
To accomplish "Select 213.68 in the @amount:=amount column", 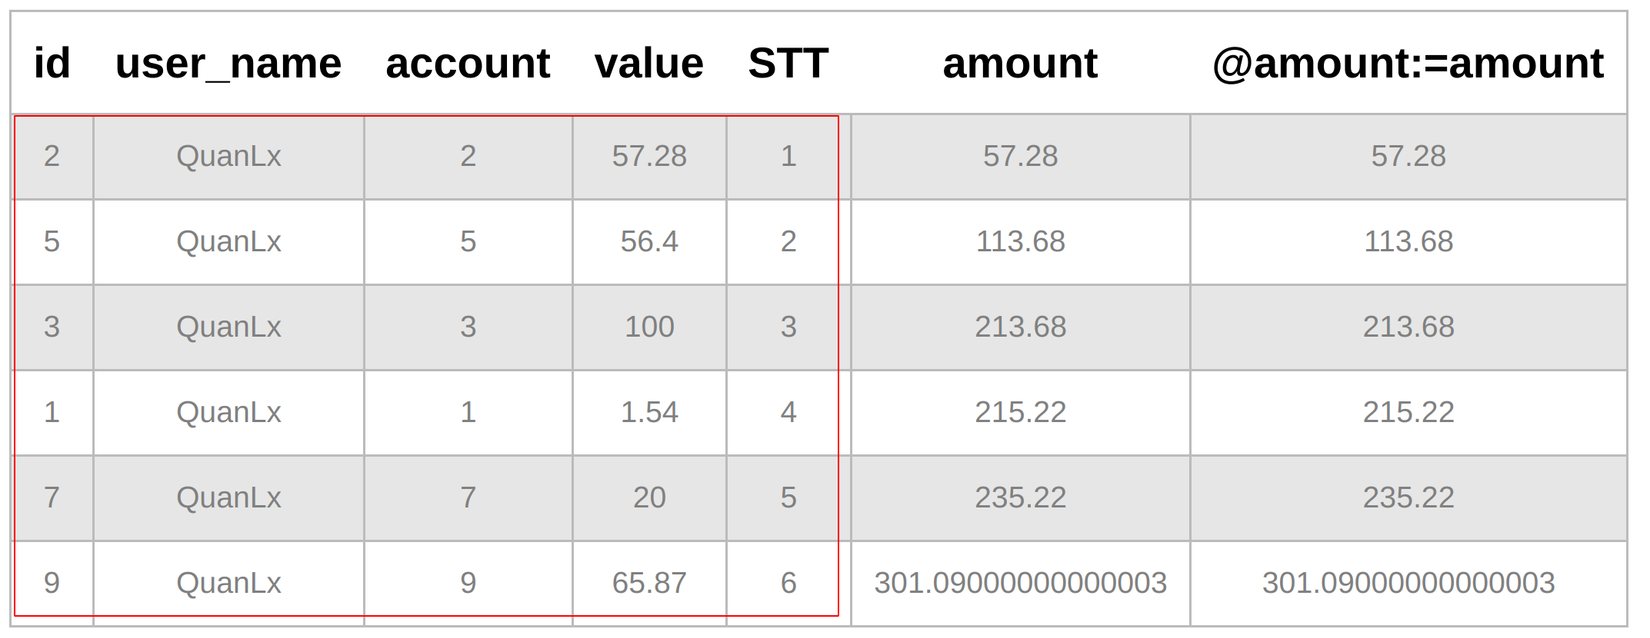I will 1407,327.
